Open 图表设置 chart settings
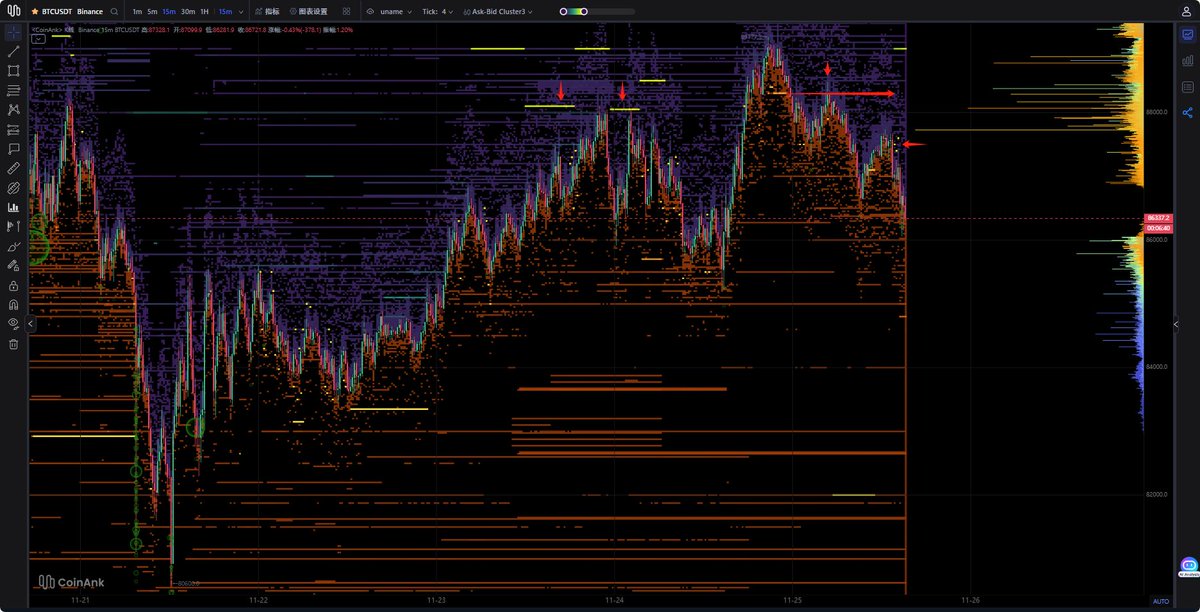This screenshot has height=612, width=1200. pos(308,11)
